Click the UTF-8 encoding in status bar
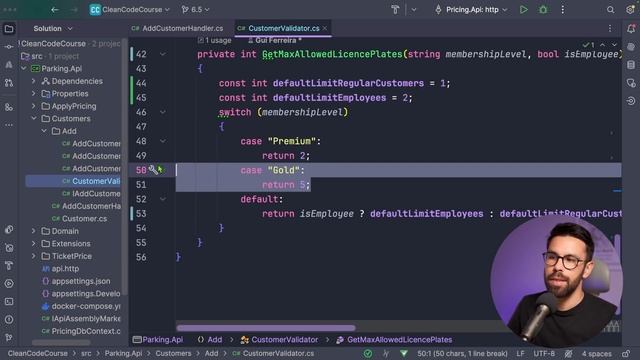Screen dimensions: 640x360 tap(544, 353)
